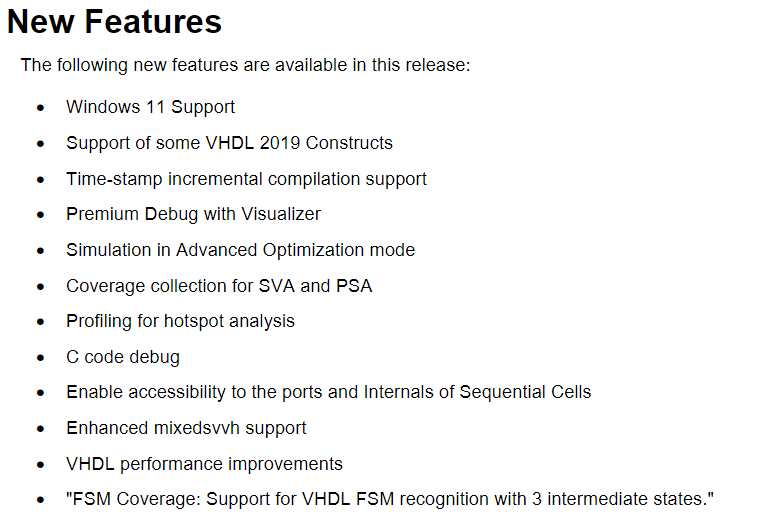Click VHDL performance improvements item

pos(204,464)
